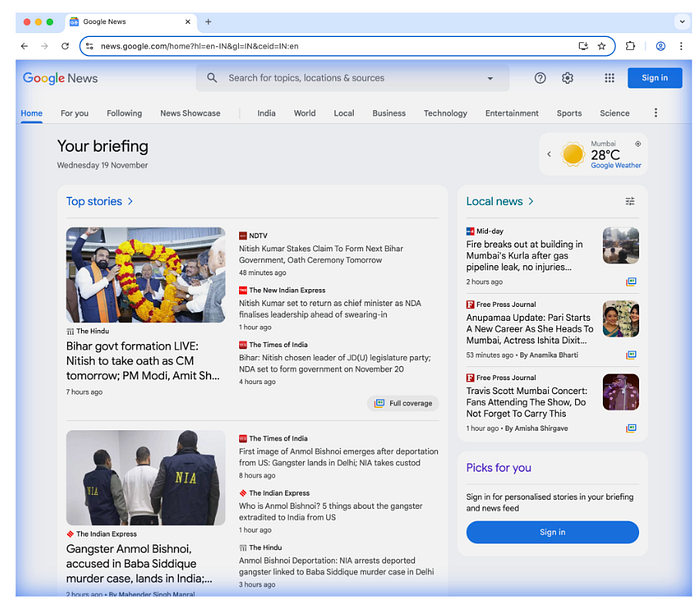The width and height of the screenshot is (700, 606).
Task: Open the Chrome profile icon
Action: tap(660, 46)
